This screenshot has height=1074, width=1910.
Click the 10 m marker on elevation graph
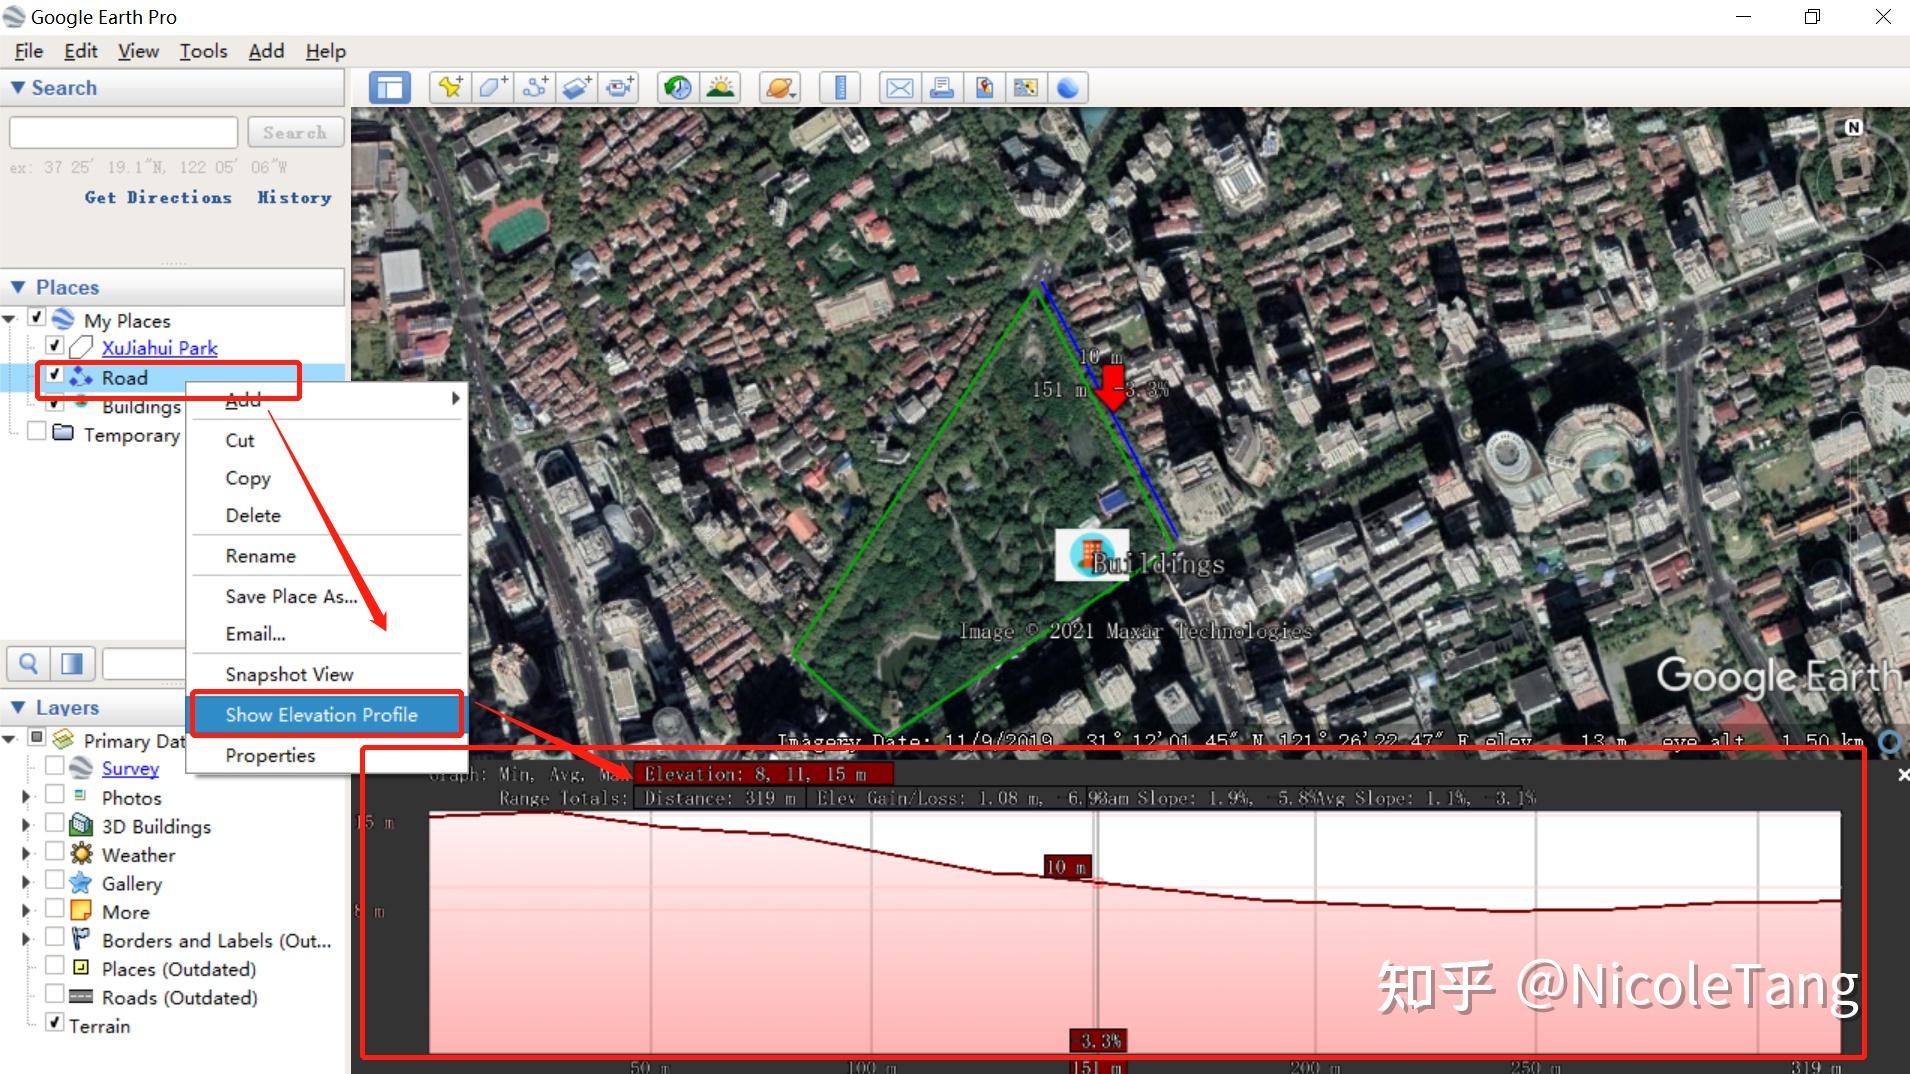[x=1066, y=867]
